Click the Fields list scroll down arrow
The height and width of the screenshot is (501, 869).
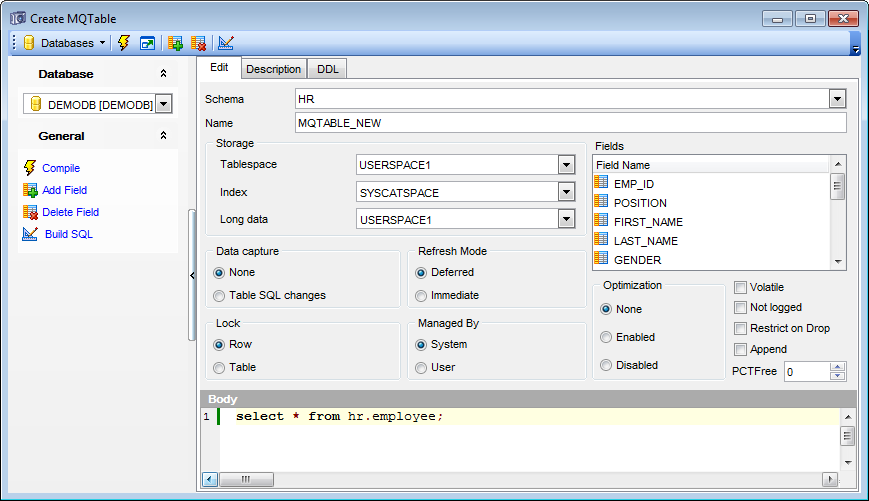[x=837, y=262]
